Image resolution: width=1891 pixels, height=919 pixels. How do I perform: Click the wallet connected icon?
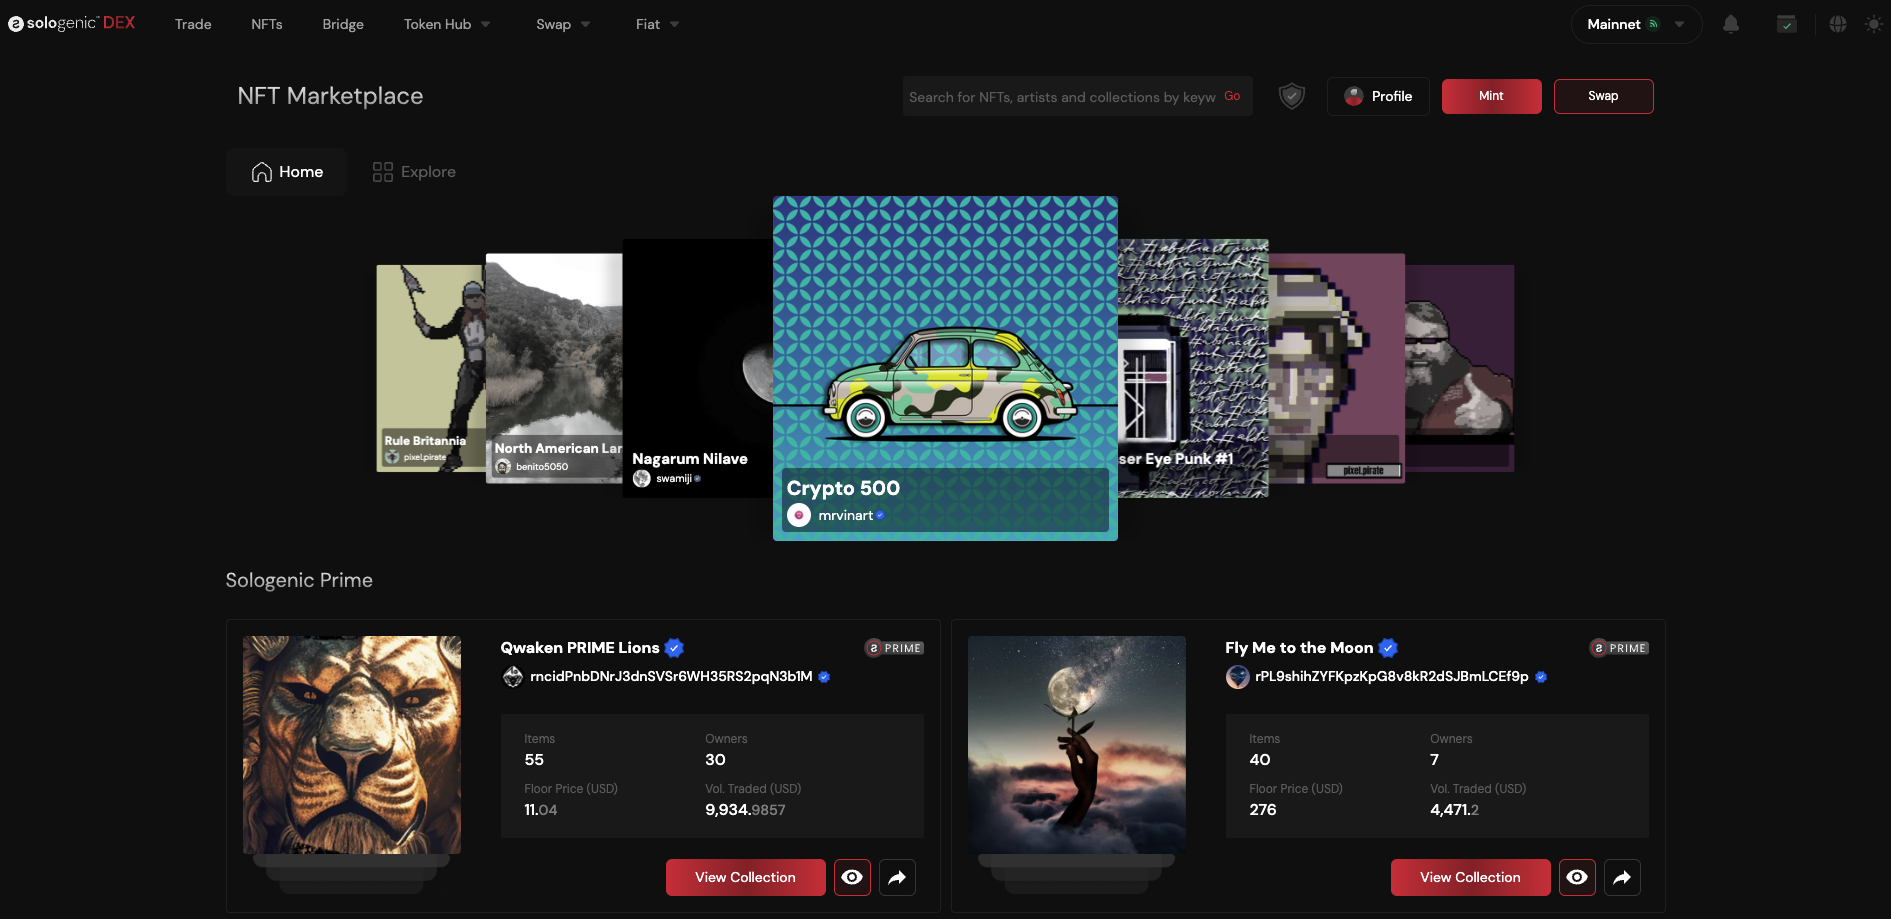[x=1786, y=24]
